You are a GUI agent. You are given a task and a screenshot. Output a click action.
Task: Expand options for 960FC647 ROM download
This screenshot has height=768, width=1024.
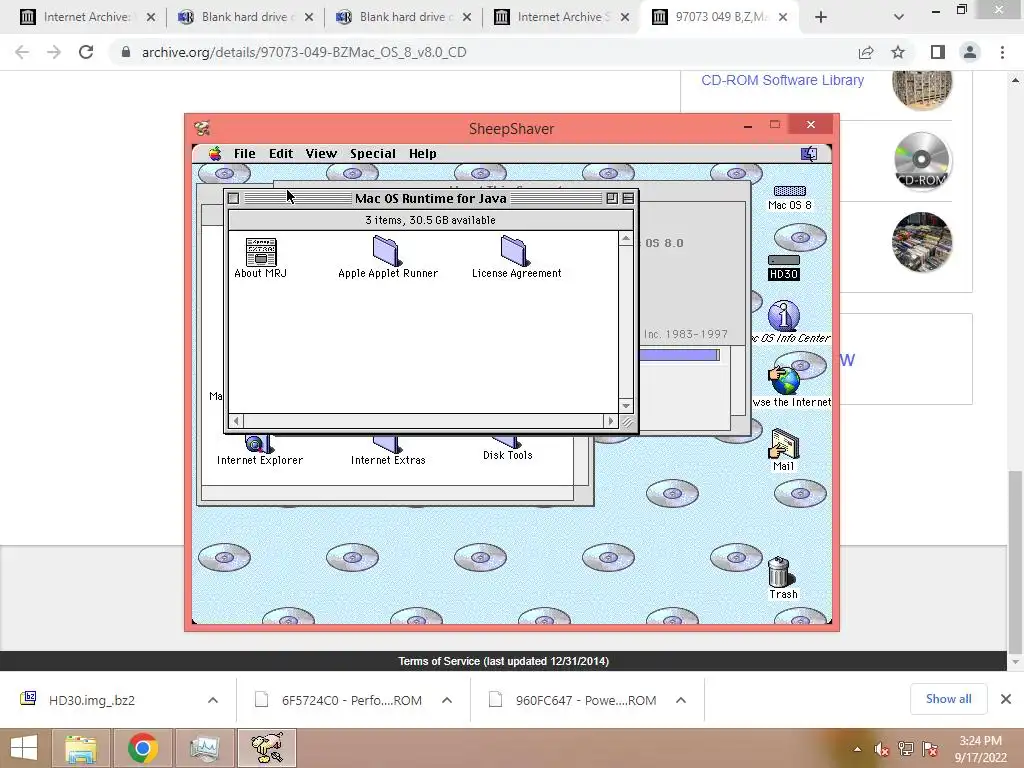(680, 700)
